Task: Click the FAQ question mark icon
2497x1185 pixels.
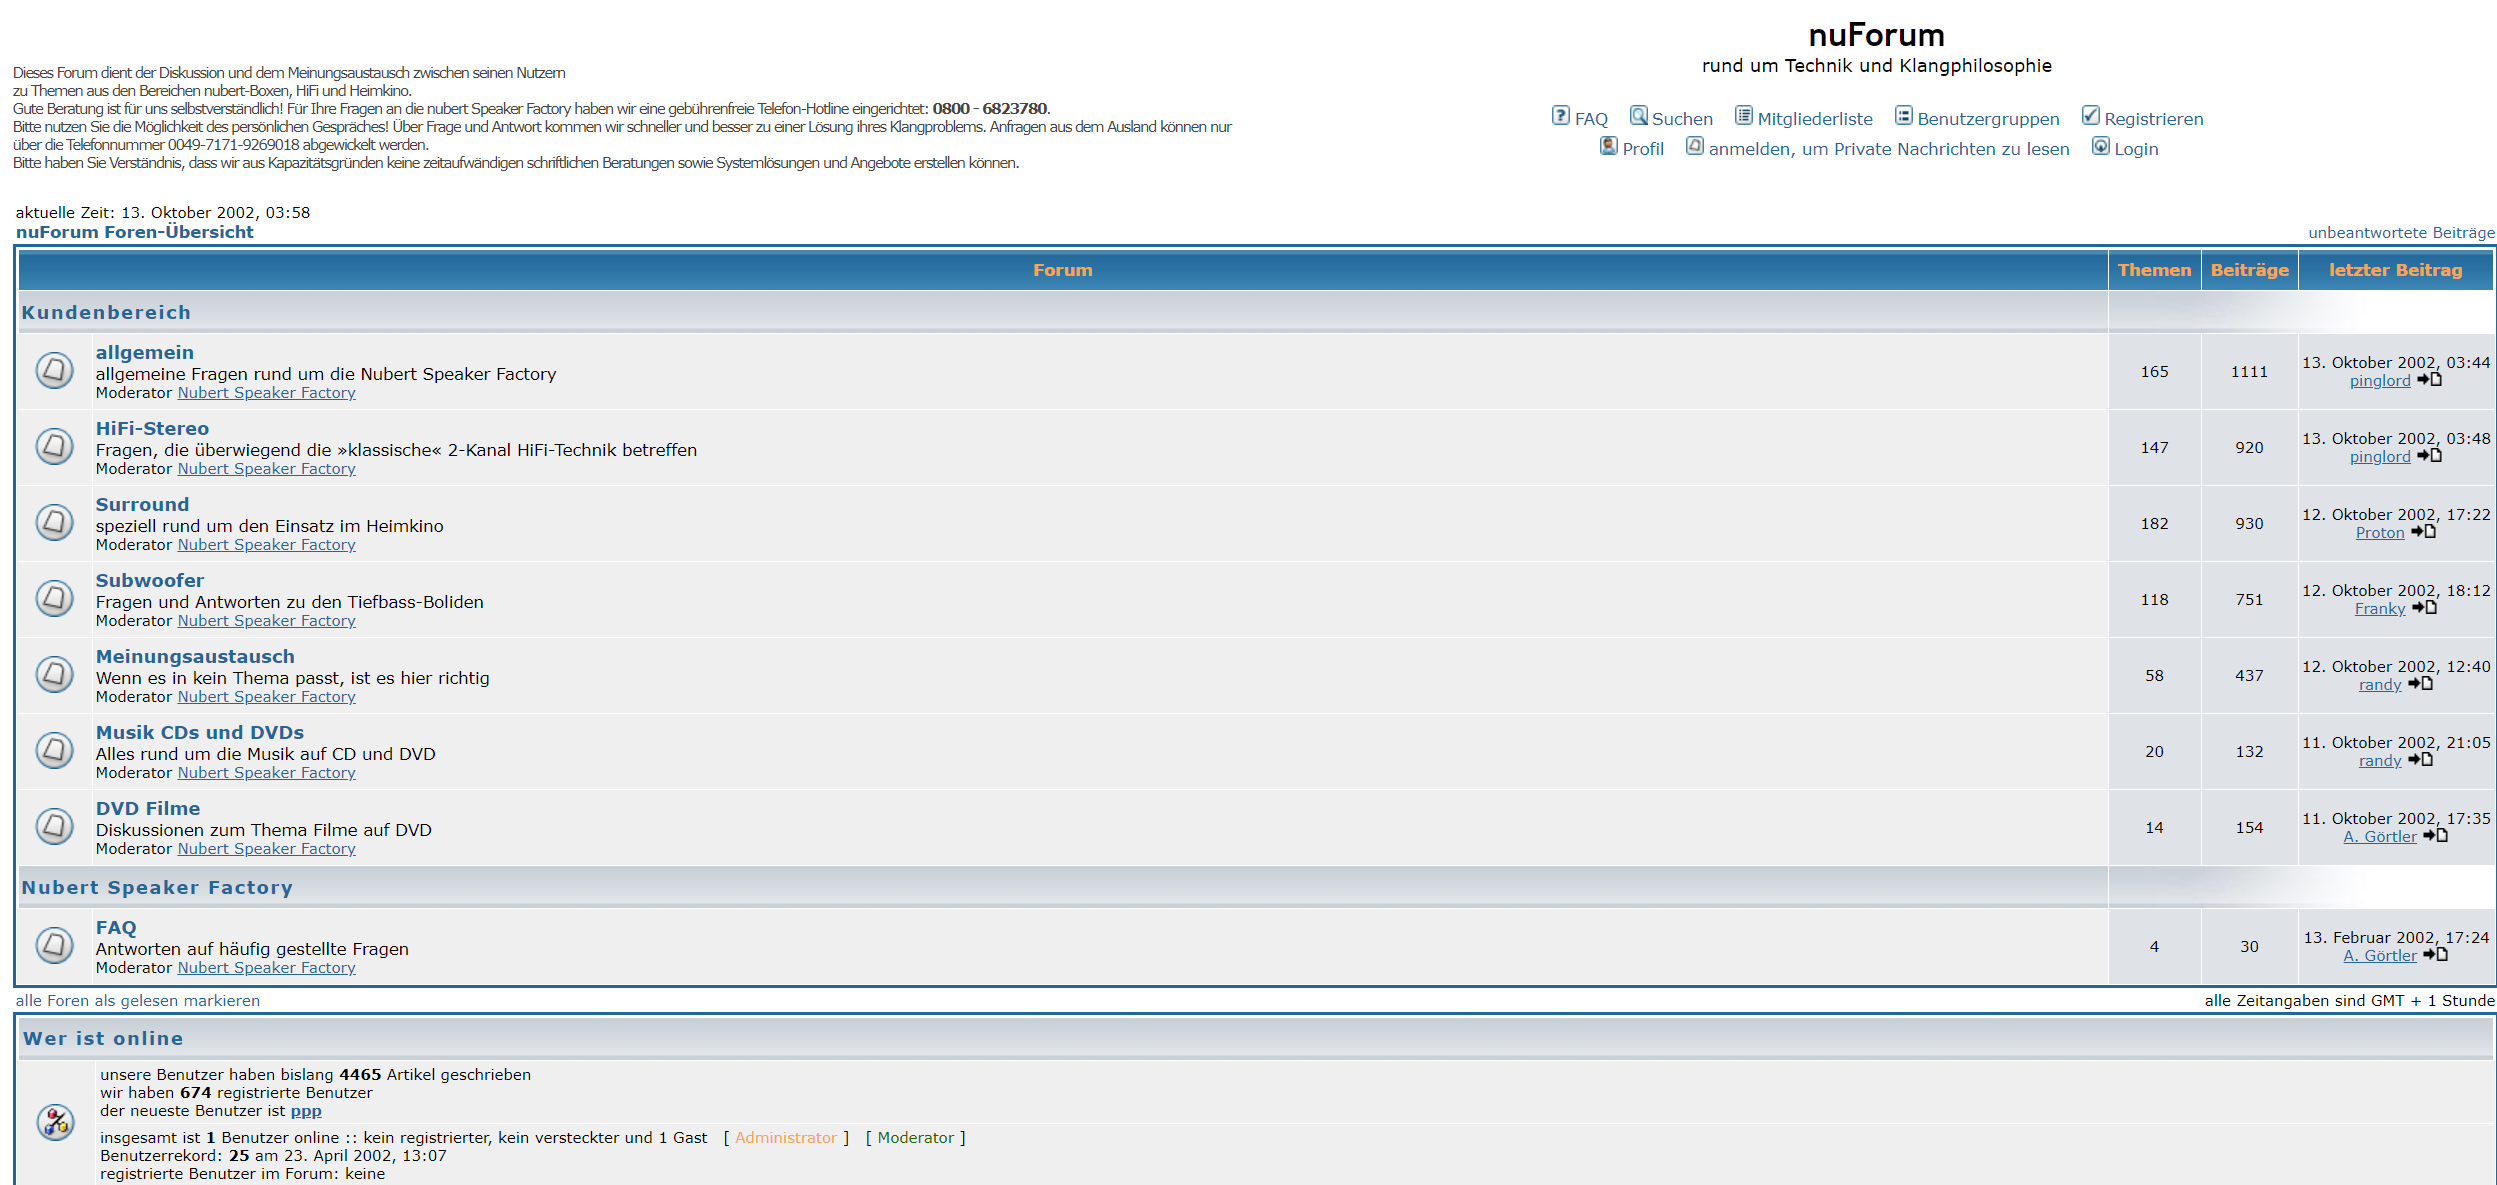Action: coord(1560,116)
